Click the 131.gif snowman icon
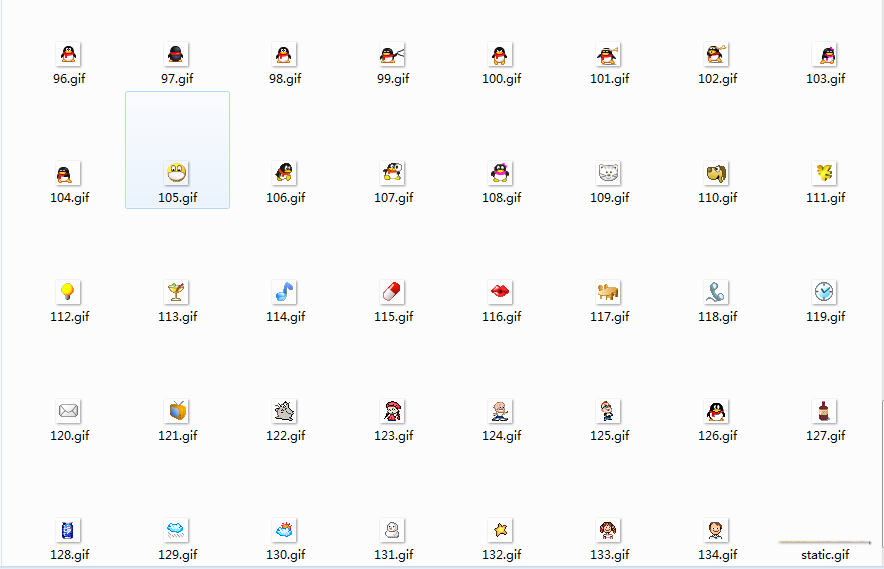884x569 pixels. click(392, 530)
